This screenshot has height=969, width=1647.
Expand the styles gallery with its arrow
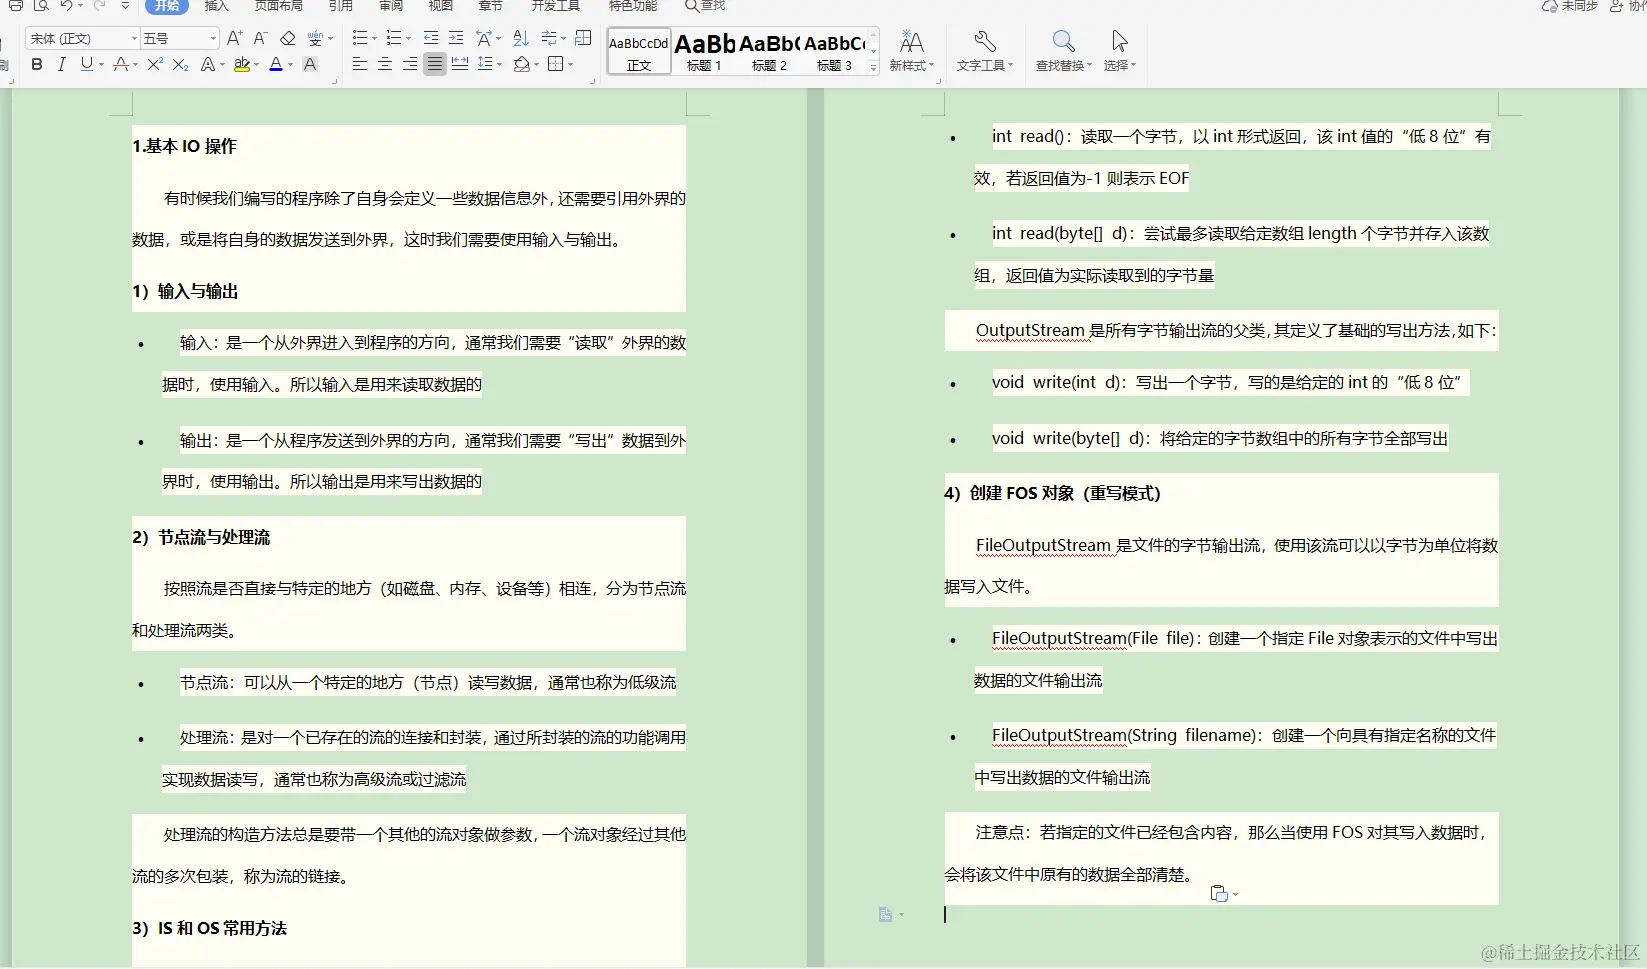point(872,66)
